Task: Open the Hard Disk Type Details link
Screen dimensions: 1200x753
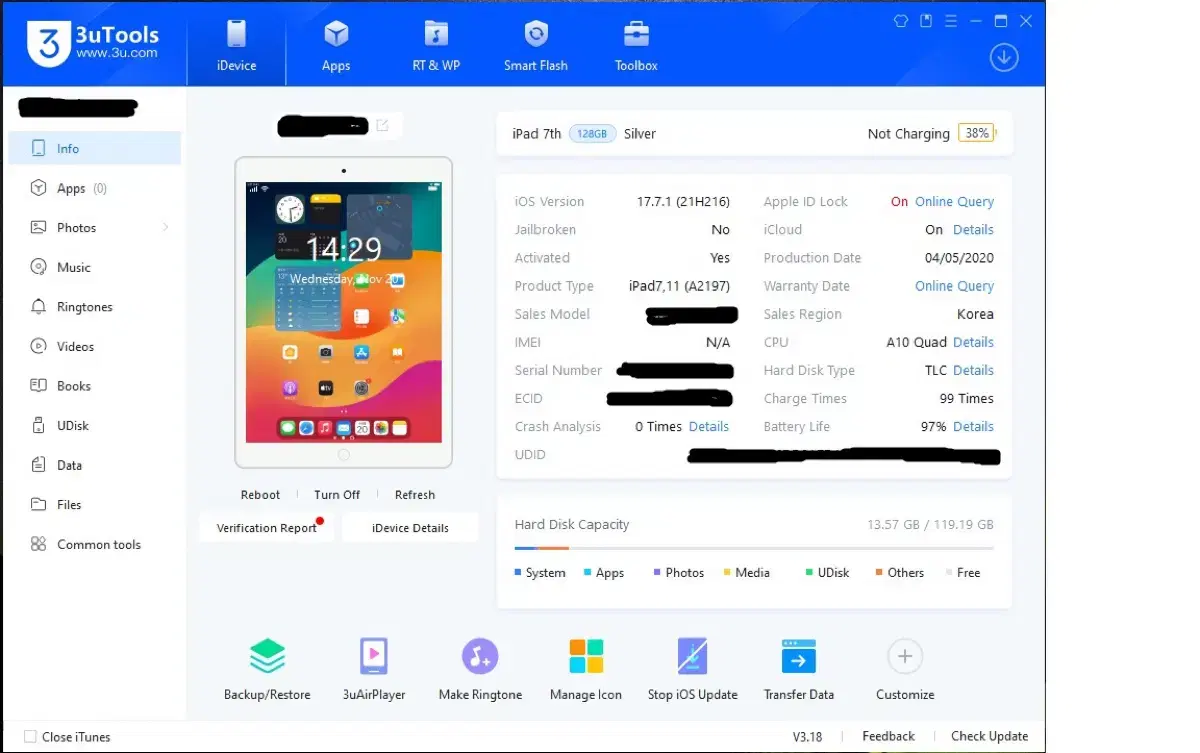Action: tap(973, 370)
